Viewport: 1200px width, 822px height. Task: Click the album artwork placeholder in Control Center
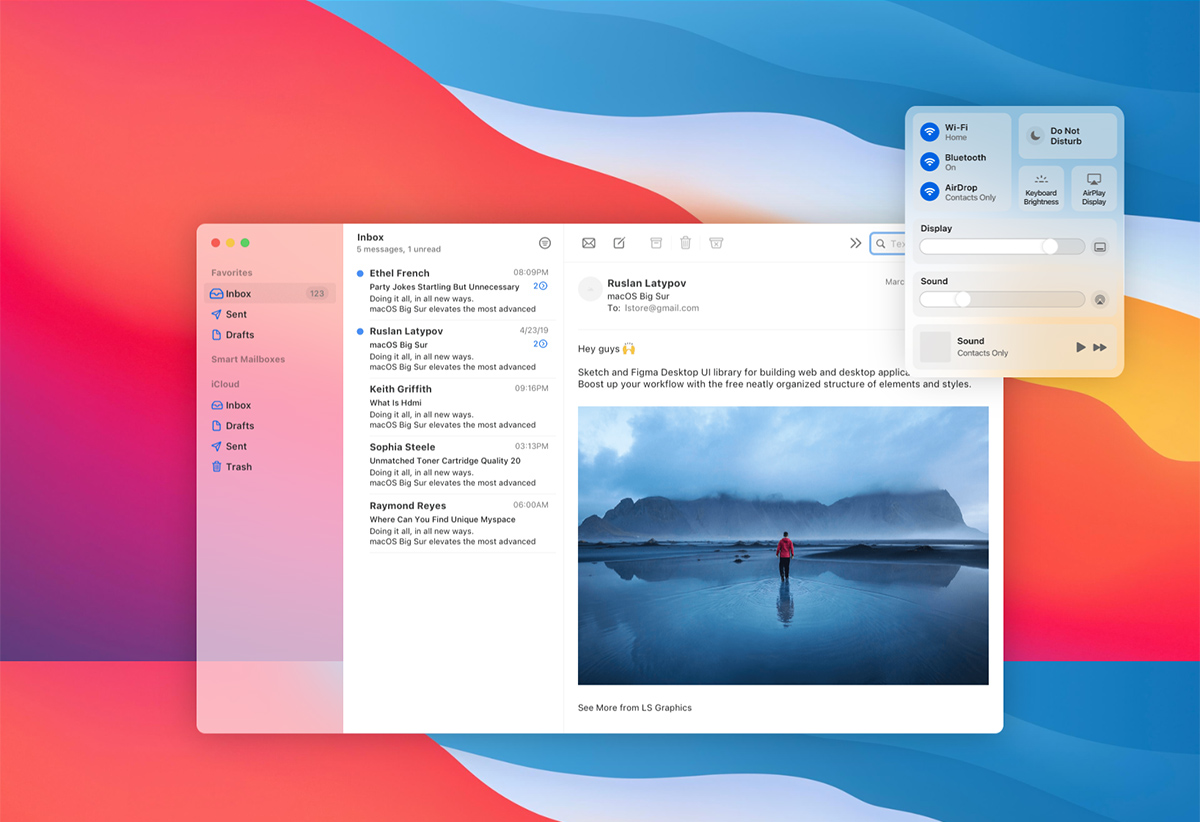coord(935,347)
